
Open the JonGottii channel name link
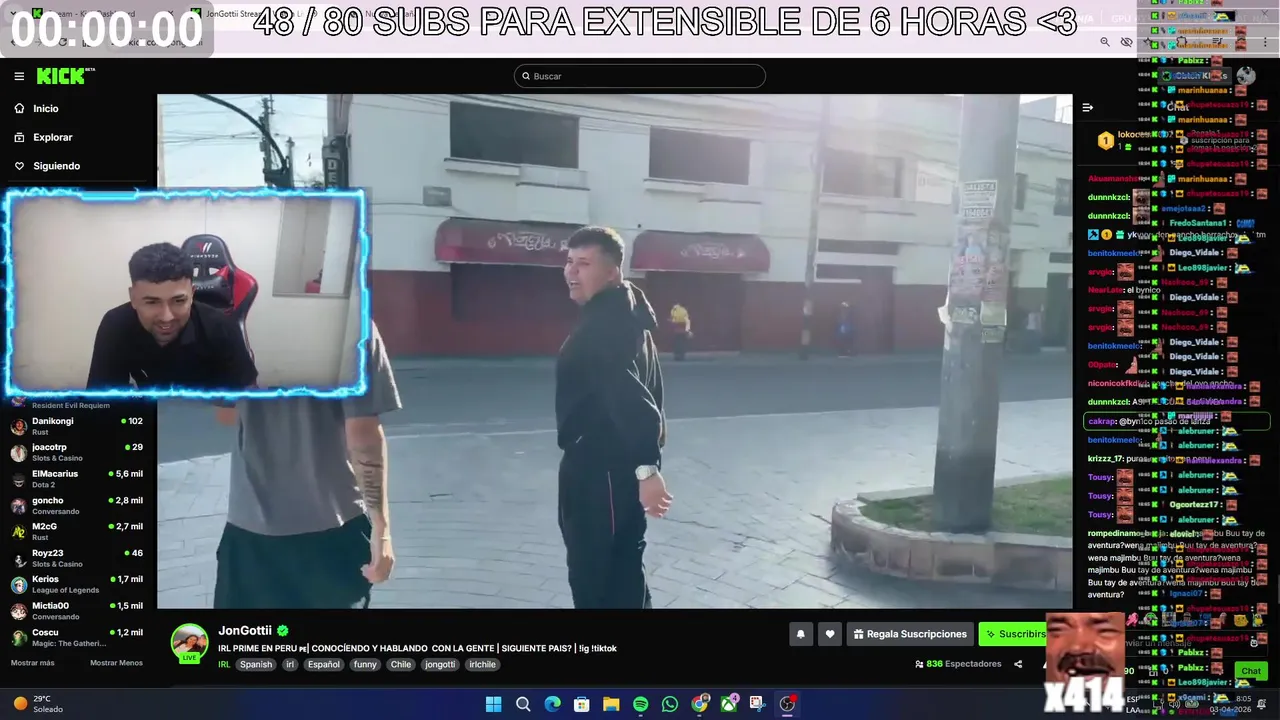click(245, 630)
